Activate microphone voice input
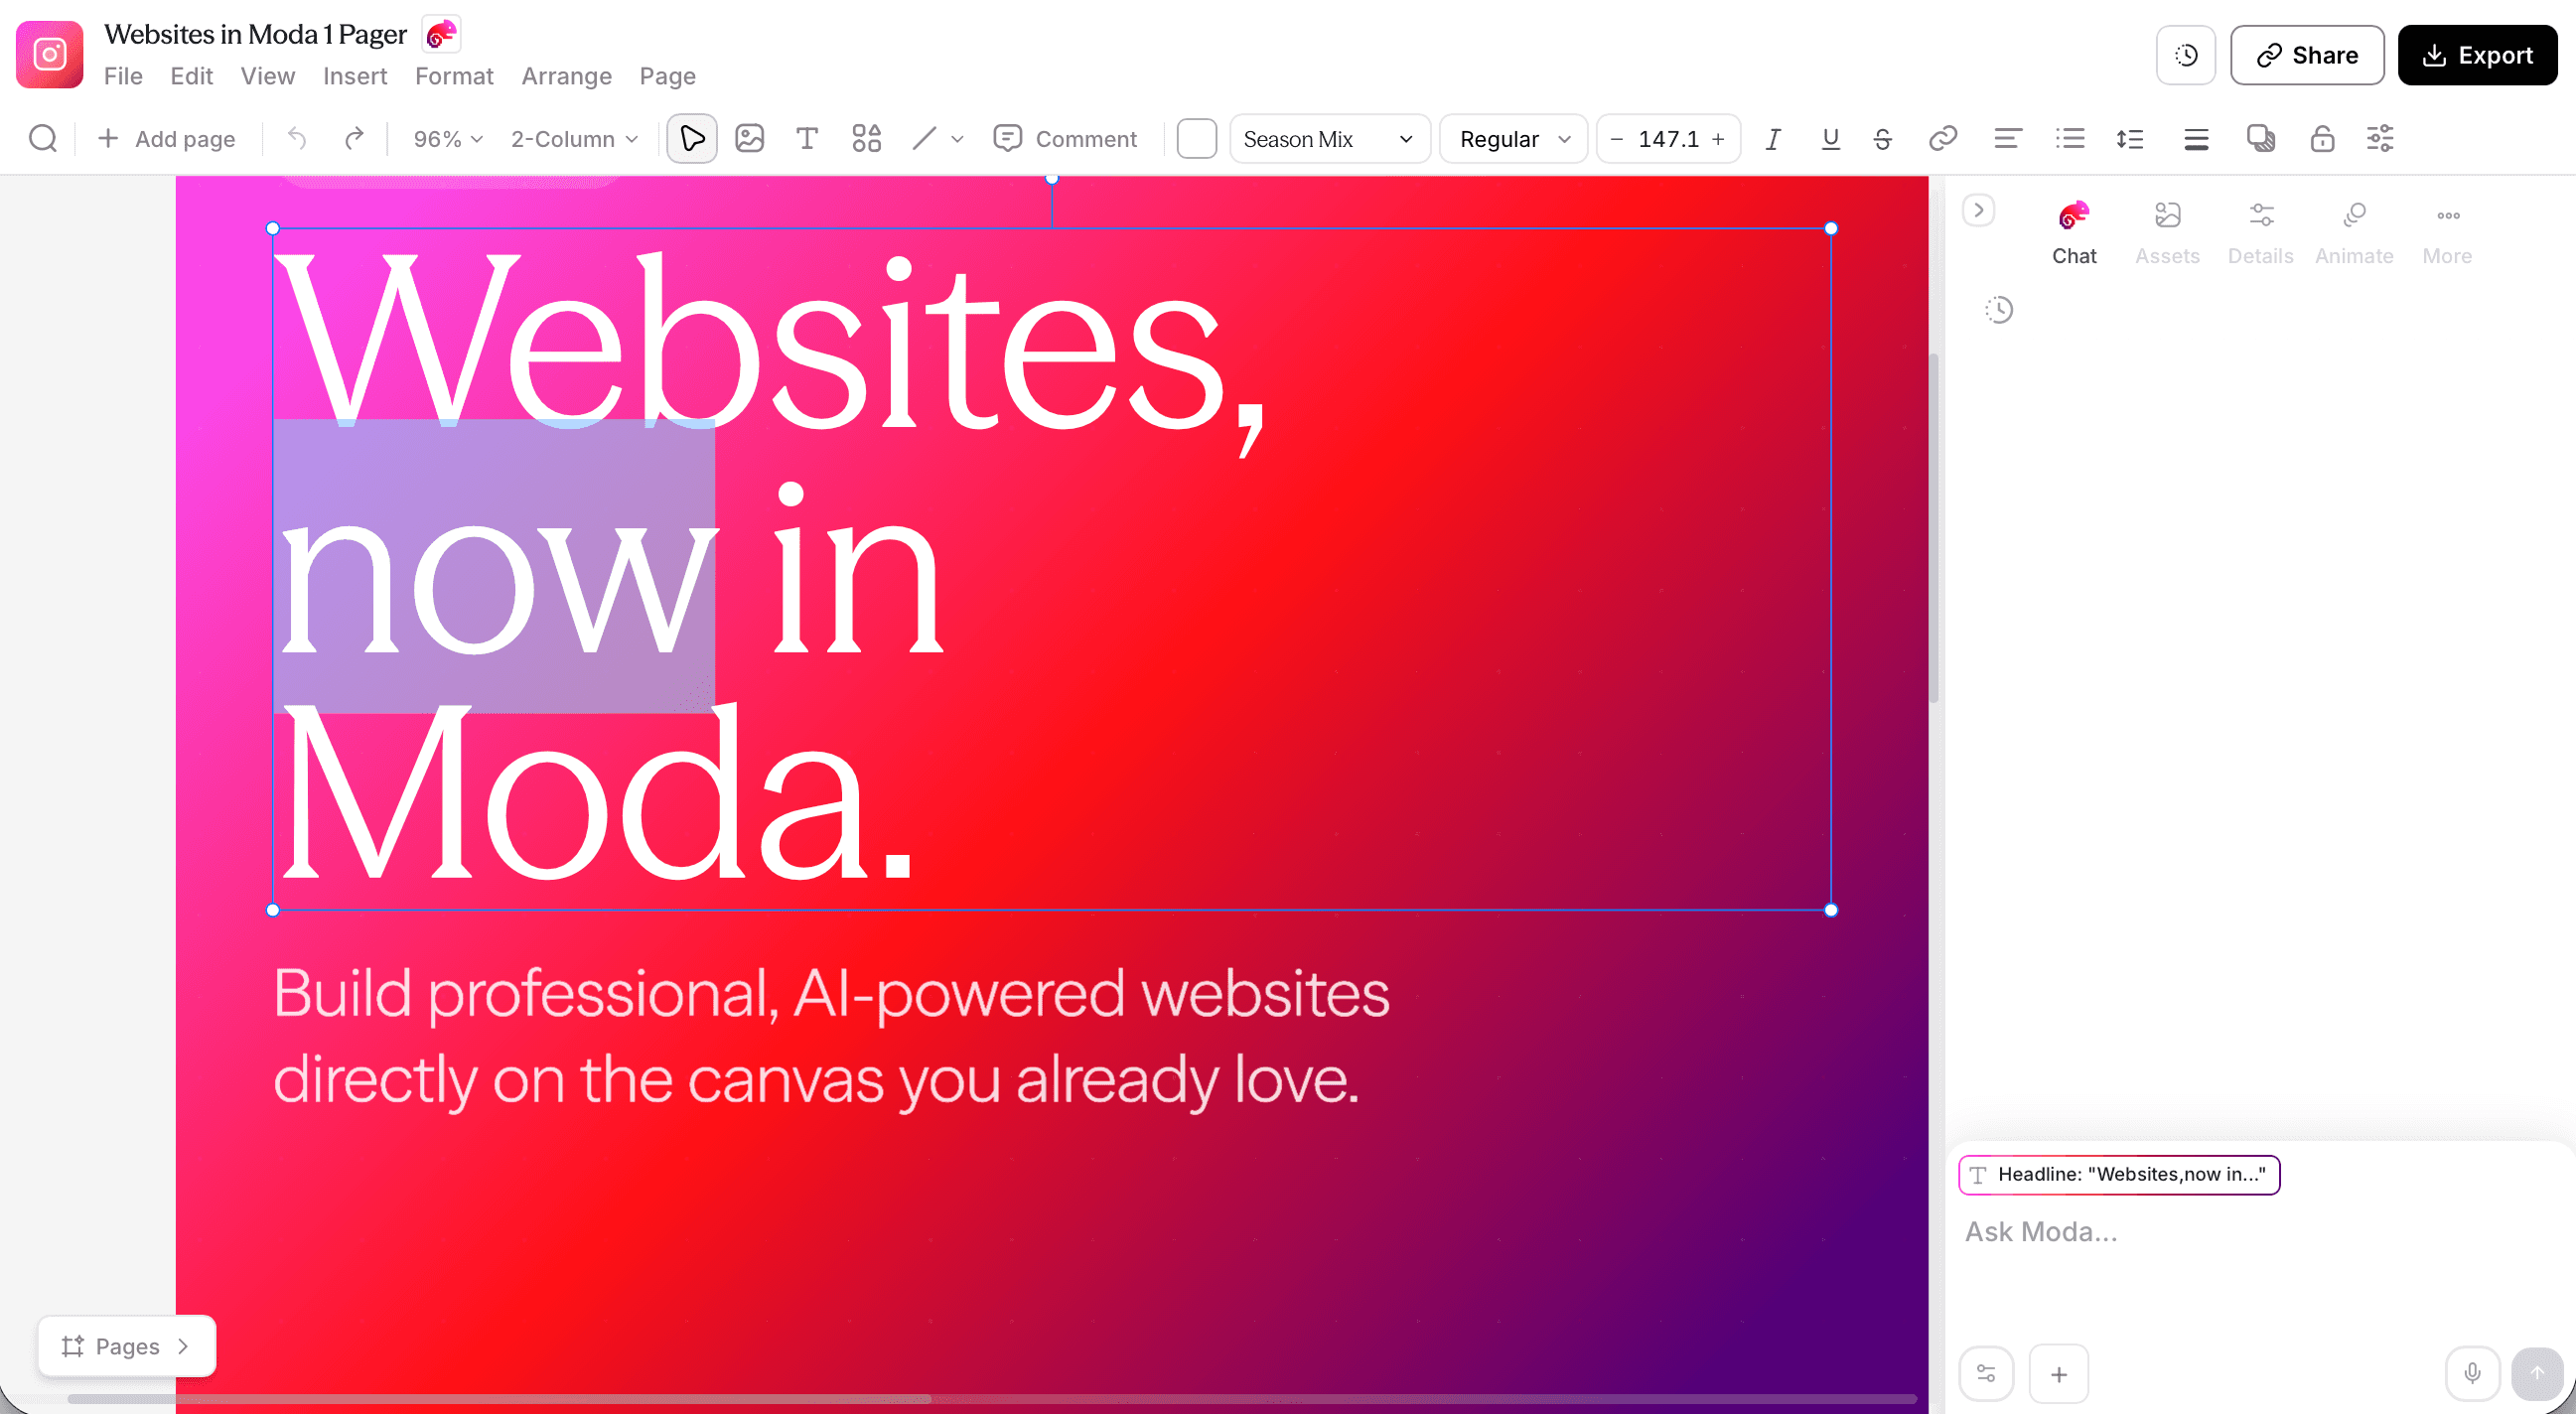This screenshot has height=1414, width=2576. pyautogui.click(x=2472, y=1373)
